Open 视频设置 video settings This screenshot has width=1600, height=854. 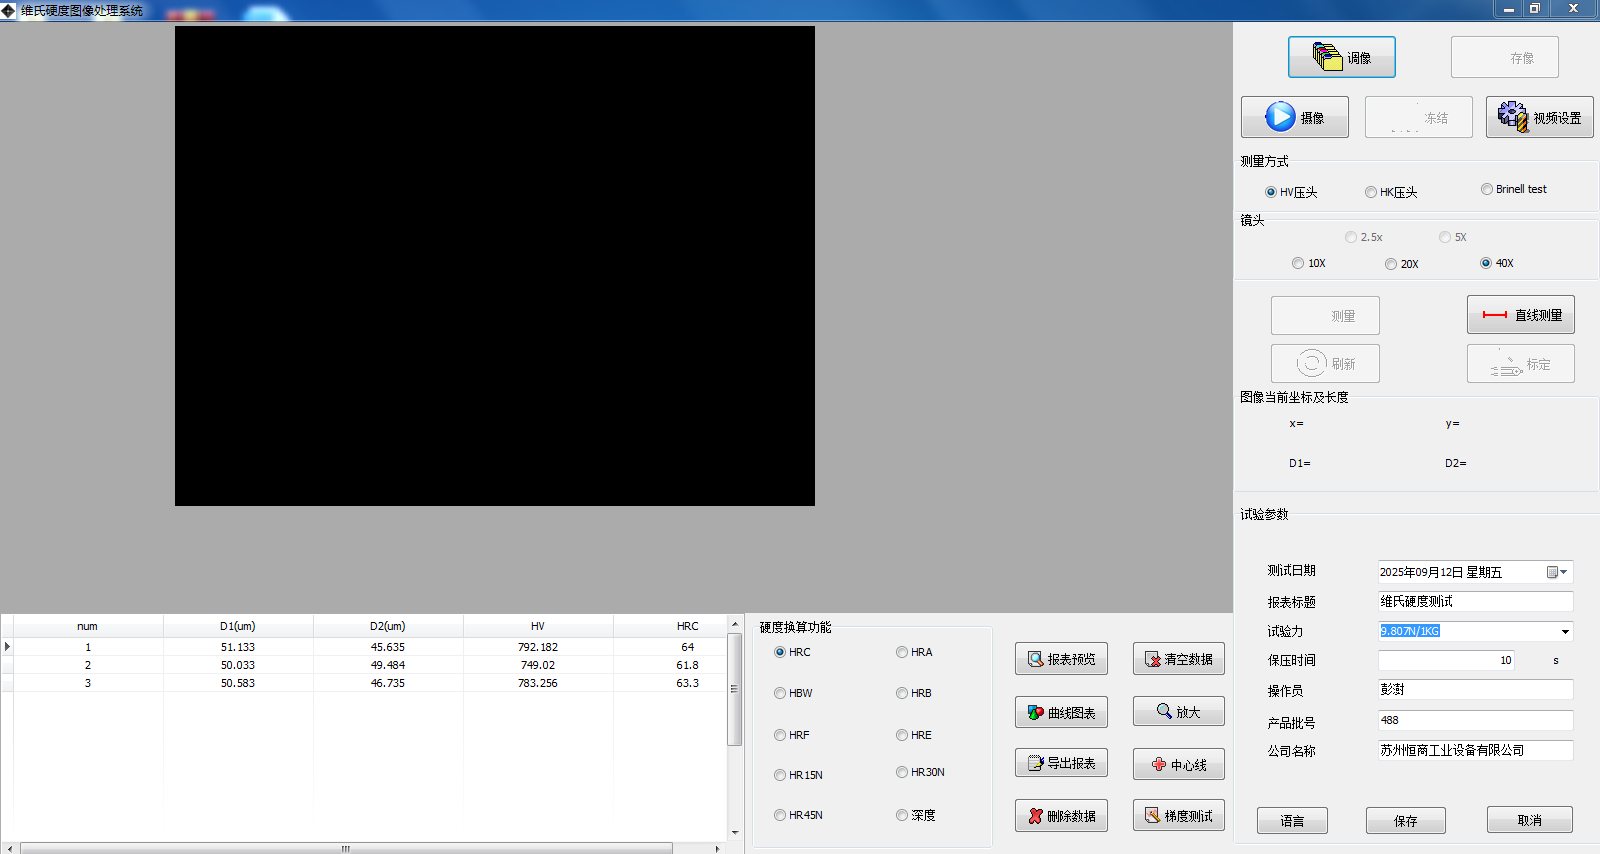tap(1539, 118)
